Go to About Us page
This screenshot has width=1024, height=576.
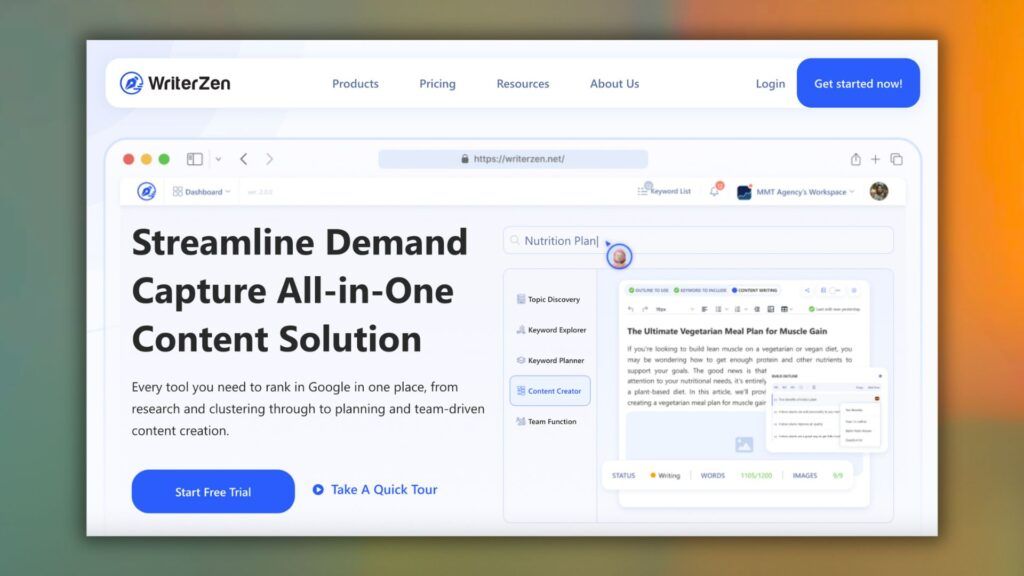615,84
